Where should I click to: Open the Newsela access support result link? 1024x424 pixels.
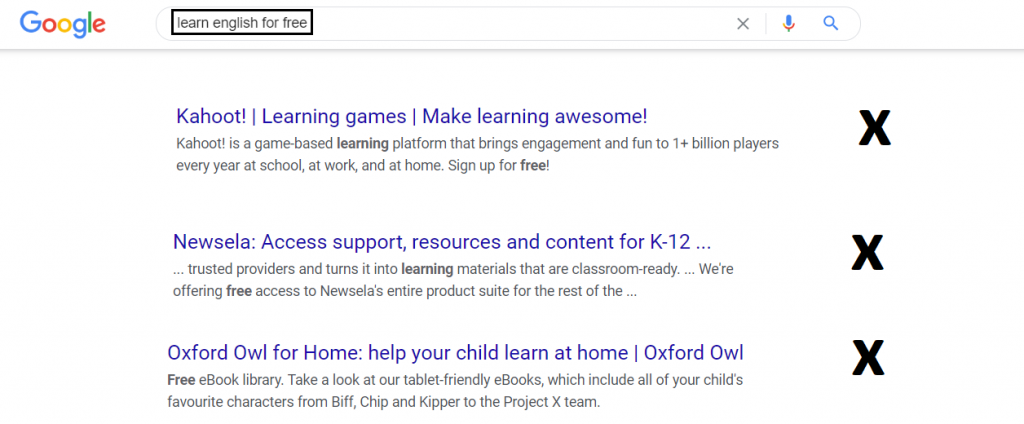click(x=442, y=242)
